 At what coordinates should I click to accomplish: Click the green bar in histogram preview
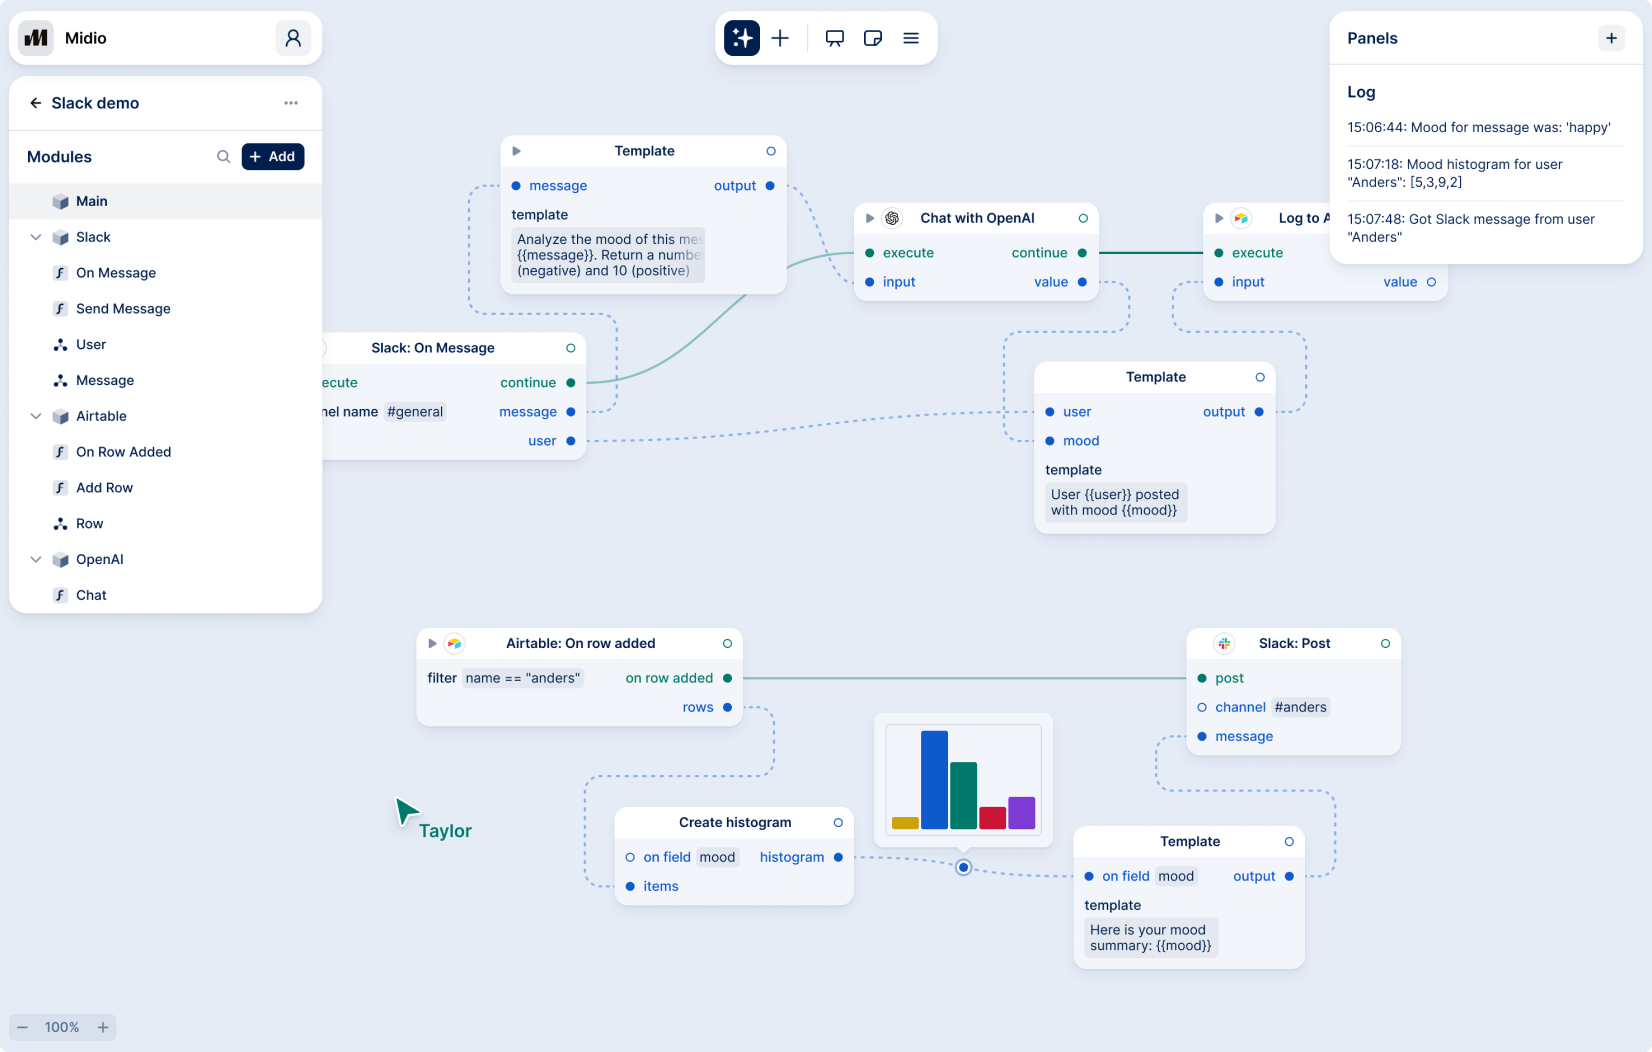[x=964, y=796]
